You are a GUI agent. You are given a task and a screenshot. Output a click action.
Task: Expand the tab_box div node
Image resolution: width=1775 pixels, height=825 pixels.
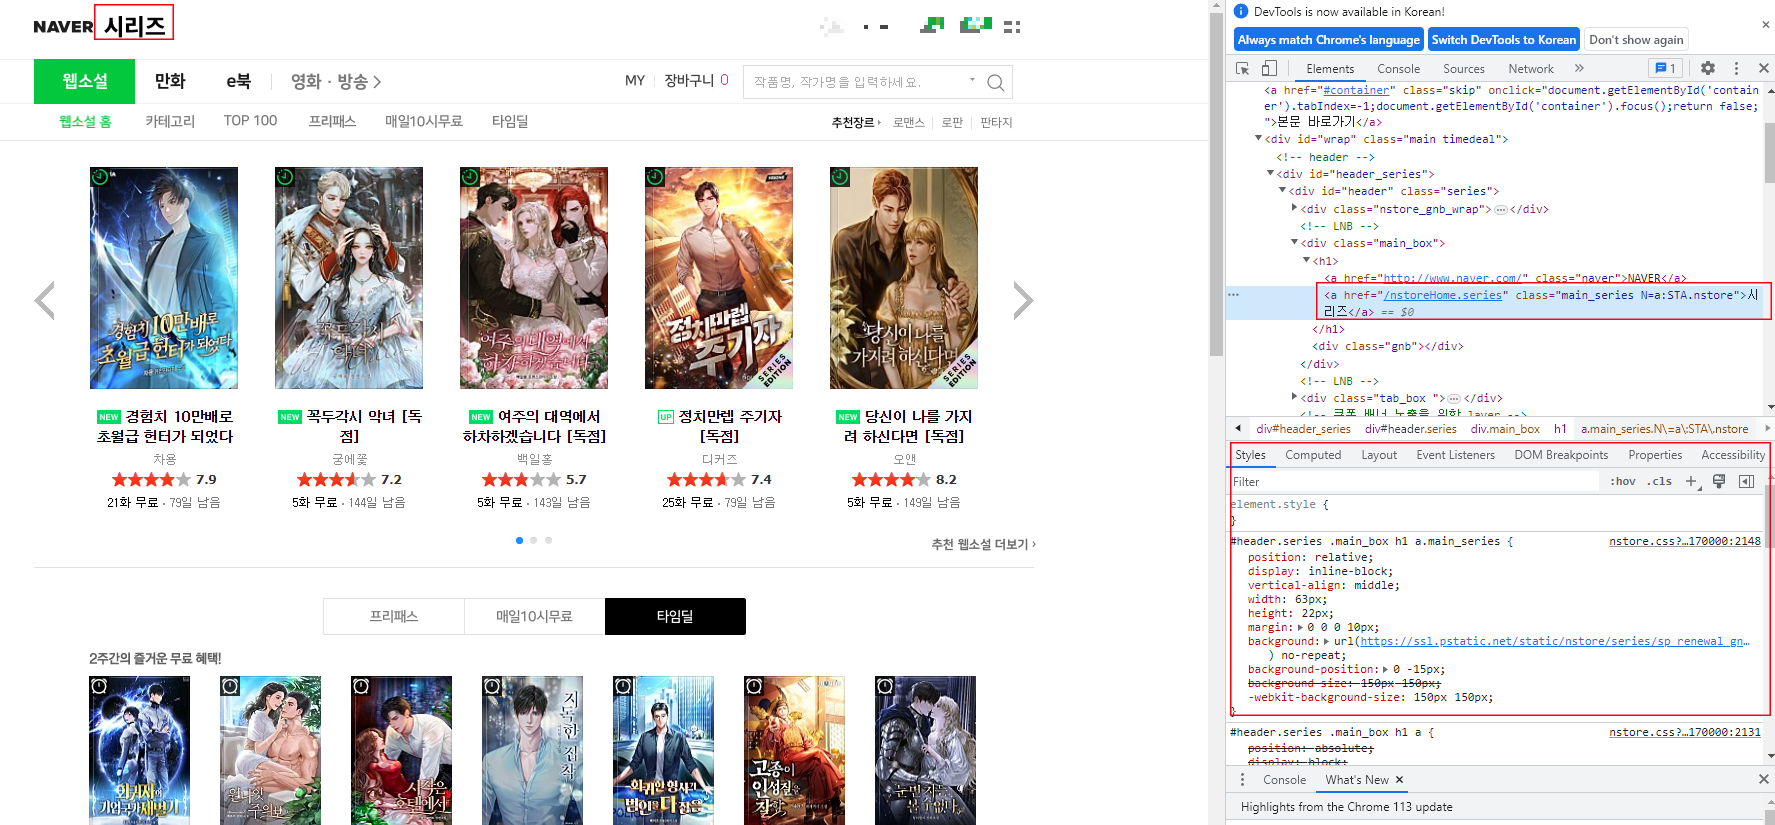(x=1294, y=397)
